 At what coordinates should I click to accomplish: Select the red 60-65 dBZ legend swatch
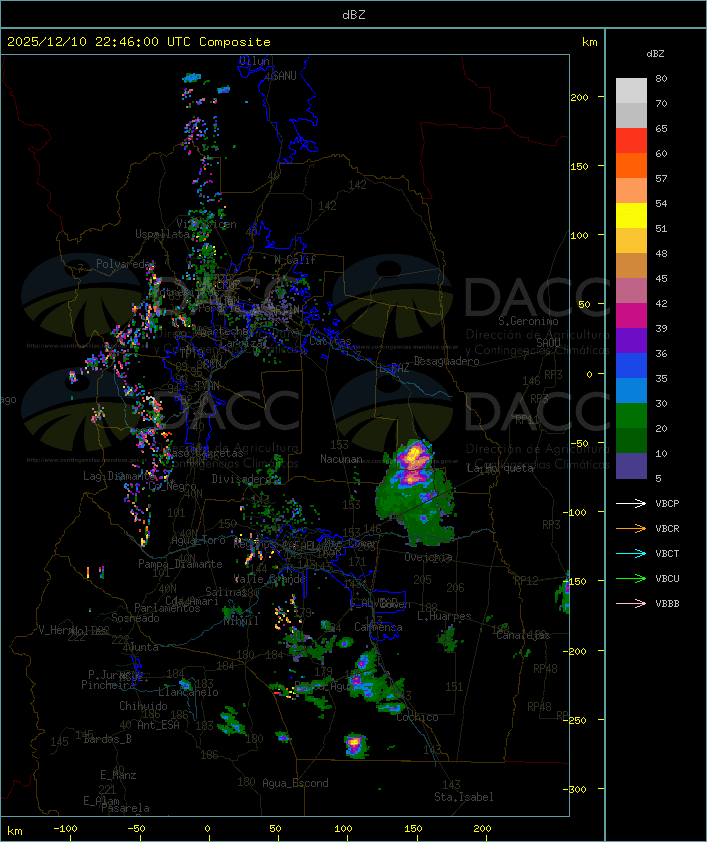[x=631, y=141]
